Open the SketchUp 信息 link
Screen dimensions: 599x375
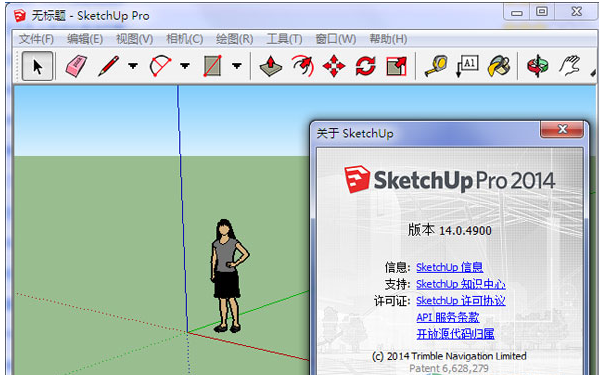coord(450,267)
